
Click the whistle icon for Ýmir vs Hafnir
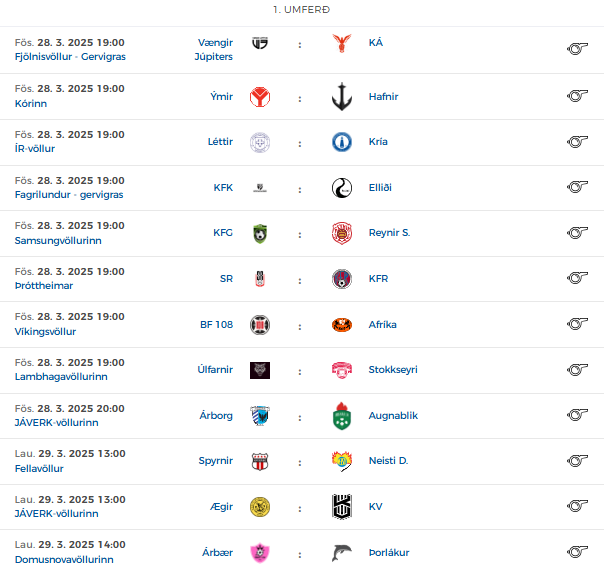point(577,96)
